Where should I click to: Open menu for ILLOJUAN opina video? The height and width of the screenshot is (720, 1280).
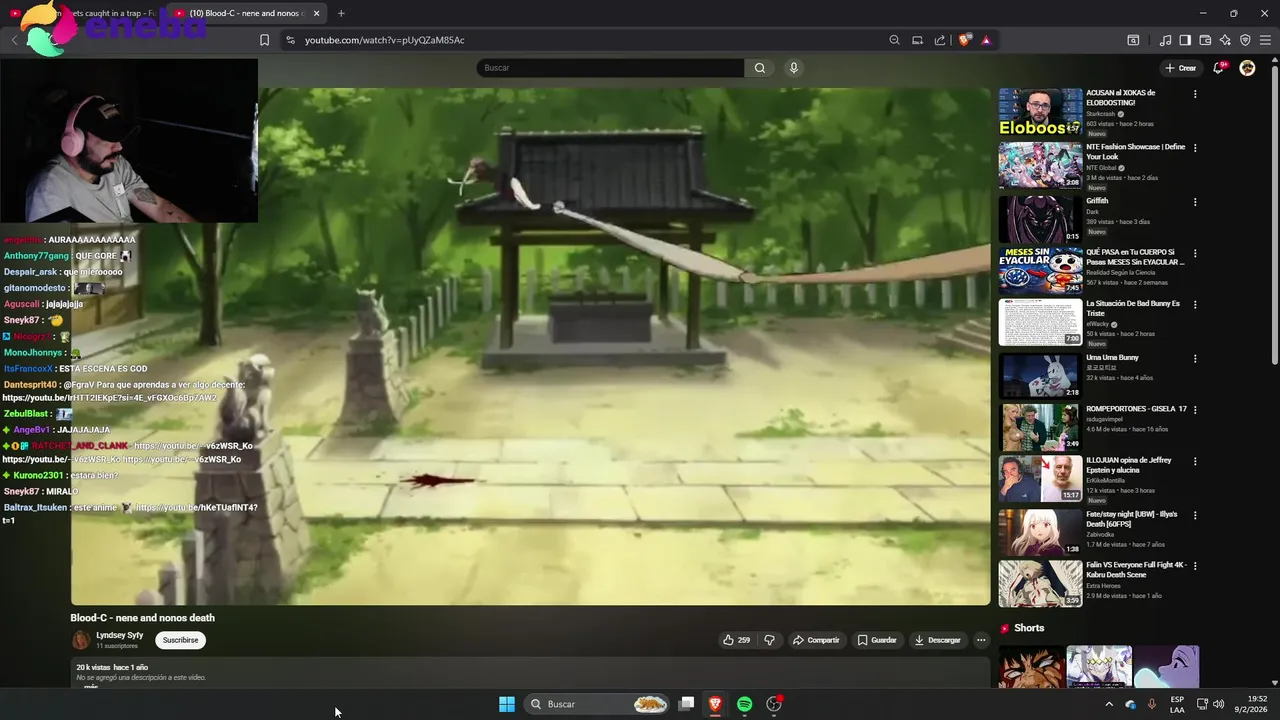[1195, 461]
